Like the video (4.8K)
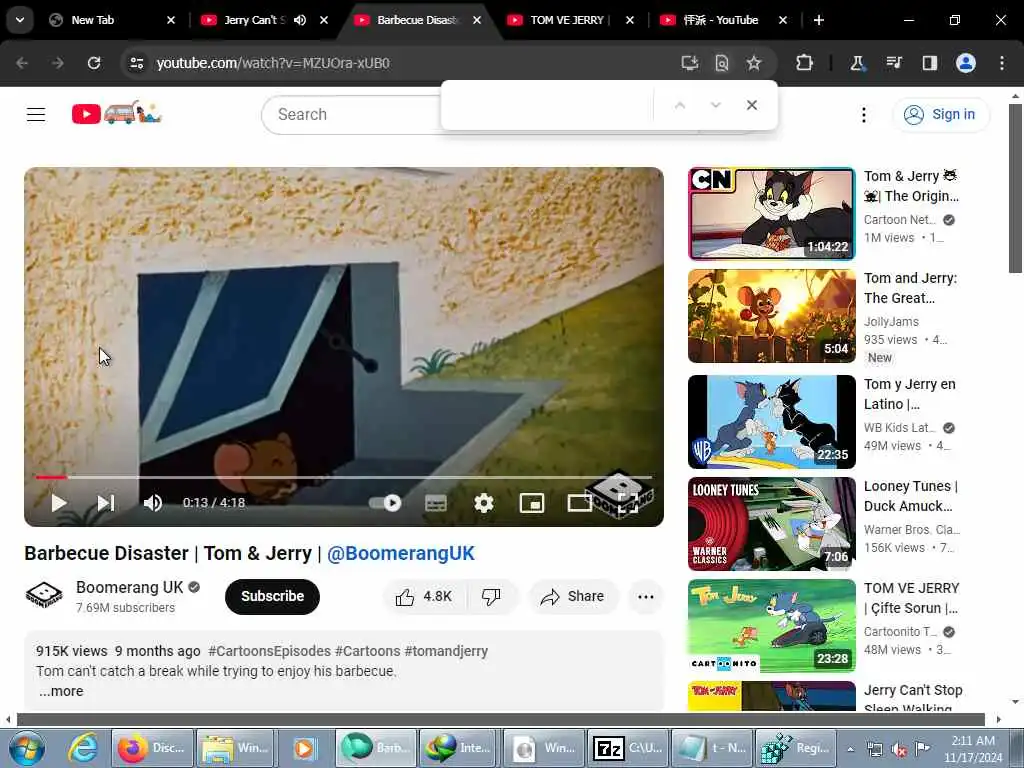Viewport: 1024px width, 768px height. click(x=423, y=596)
